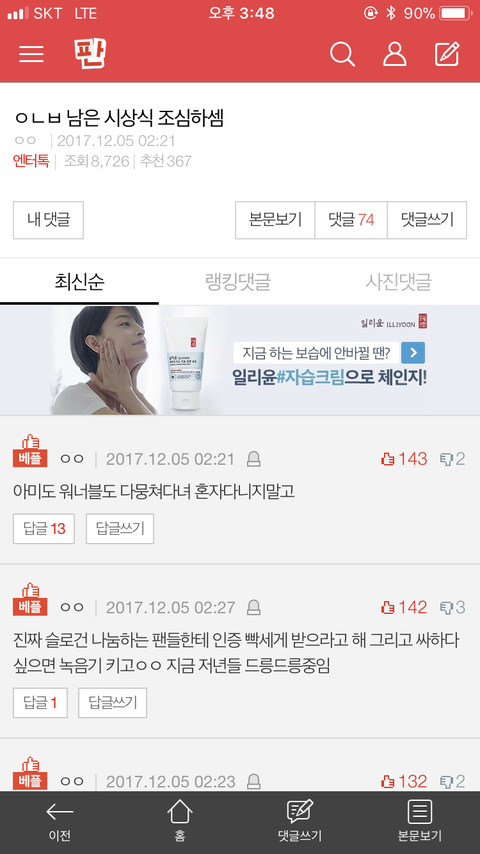The height and width of the screenshot is (854, 480).
Task: Tap the write post pencil icon
Action: click(x=447, y=54)
